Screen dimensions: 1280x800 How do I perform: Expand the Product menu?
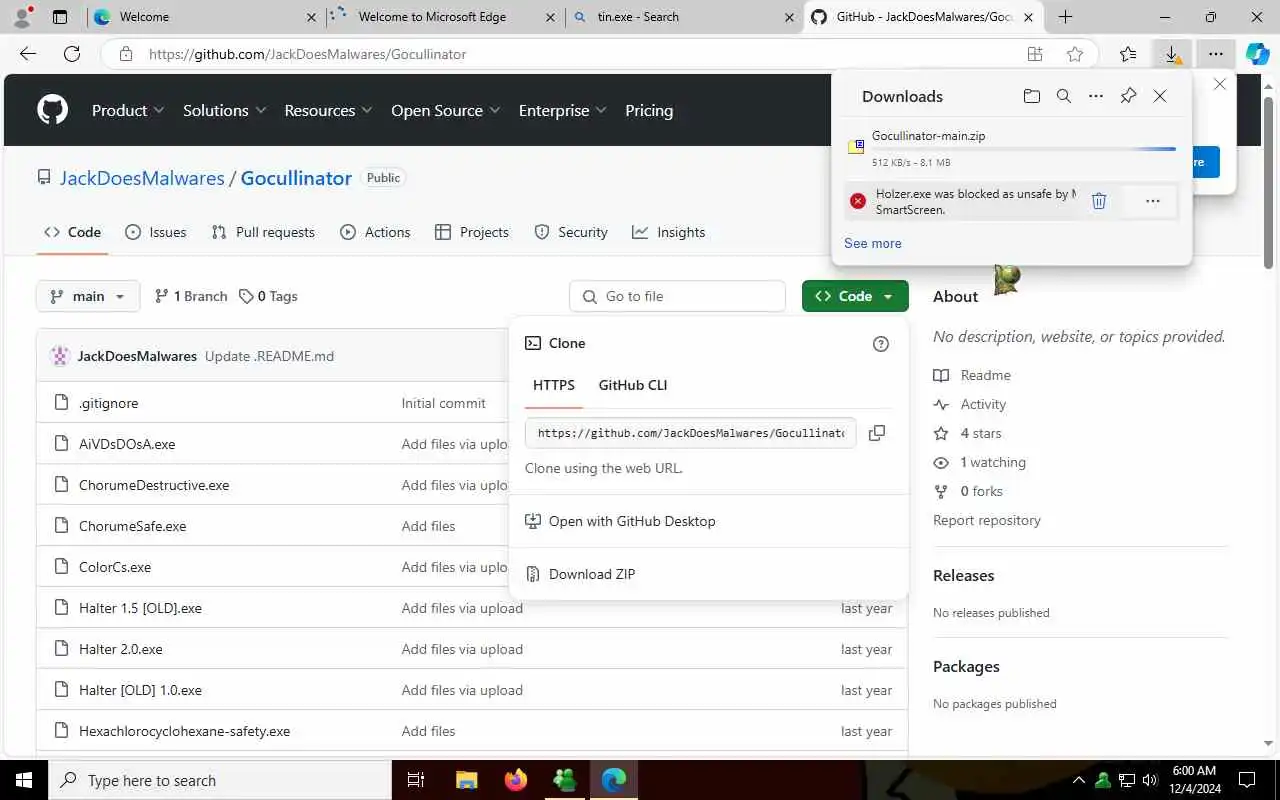[x=128, y=110]
